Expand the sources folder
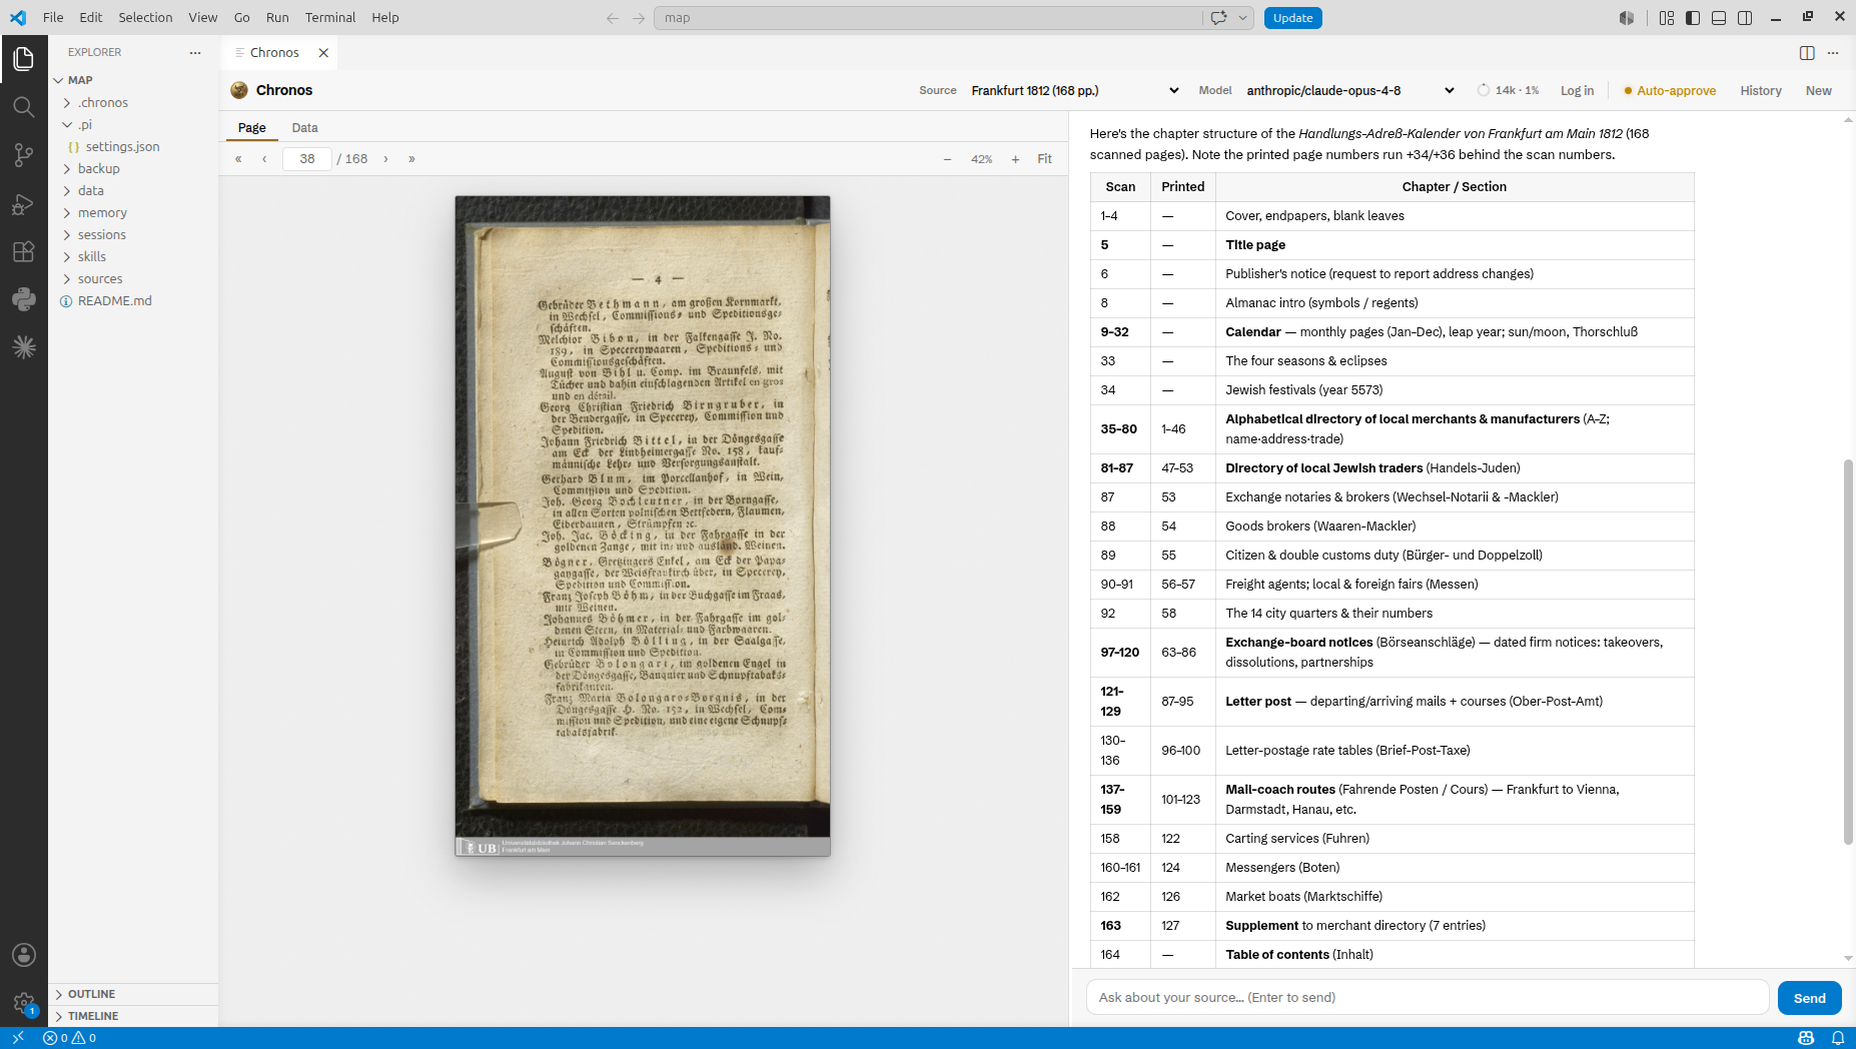The image size is (1856, 1049). point(133,278)
